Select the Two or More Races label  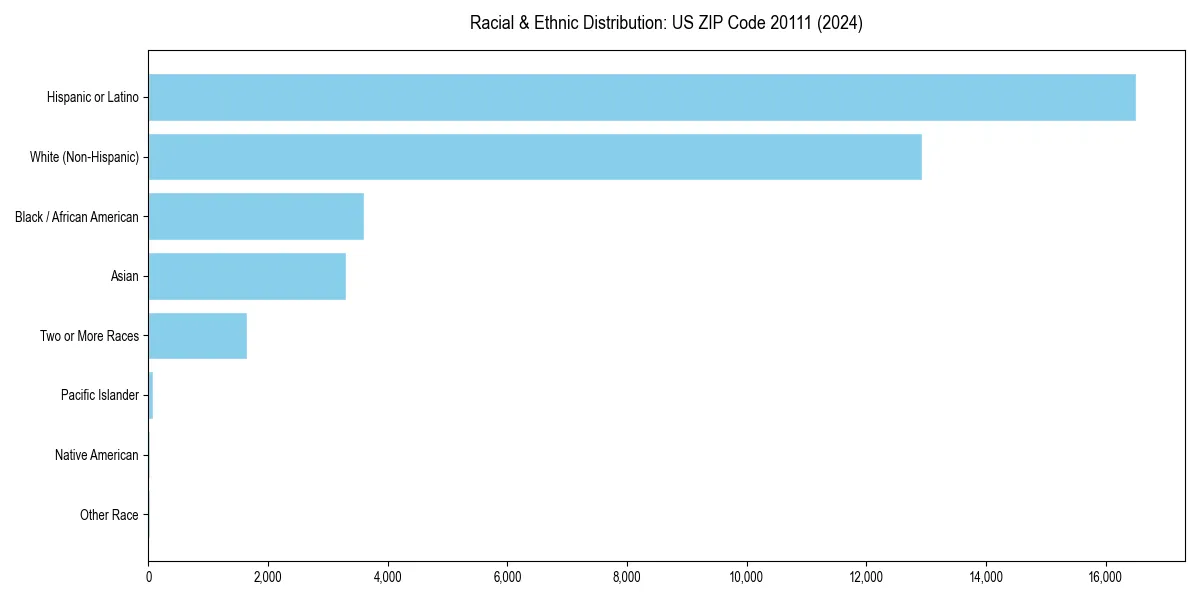(x=90, y=335)
